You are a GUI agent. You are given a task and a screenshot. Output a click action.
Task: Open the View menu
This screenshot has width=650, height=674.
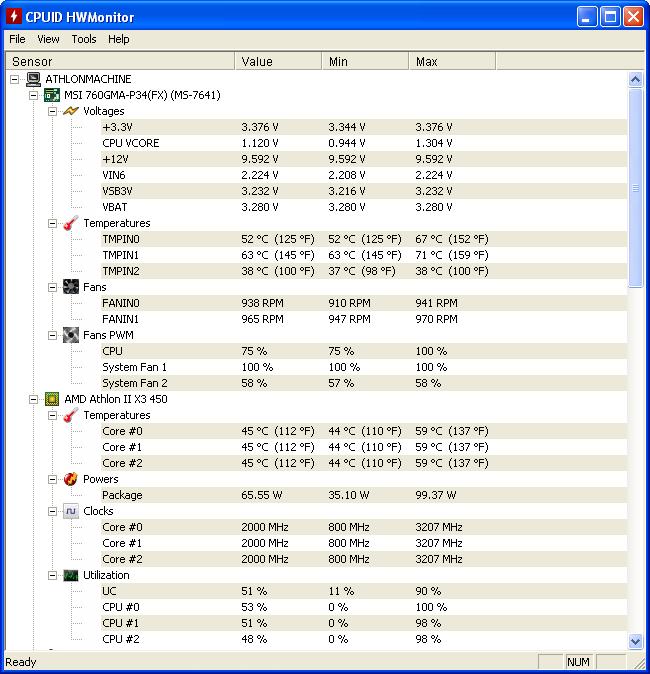[48, 39]
